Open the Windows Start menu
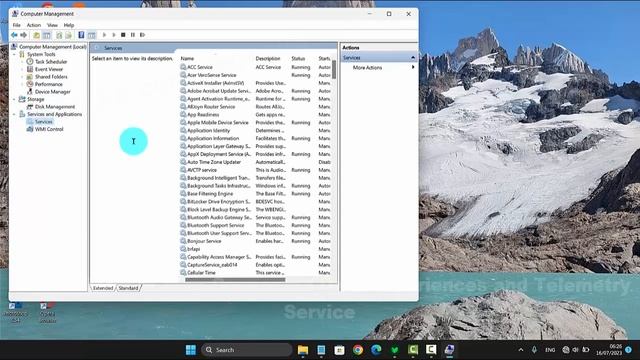 (x=191, y=350)
